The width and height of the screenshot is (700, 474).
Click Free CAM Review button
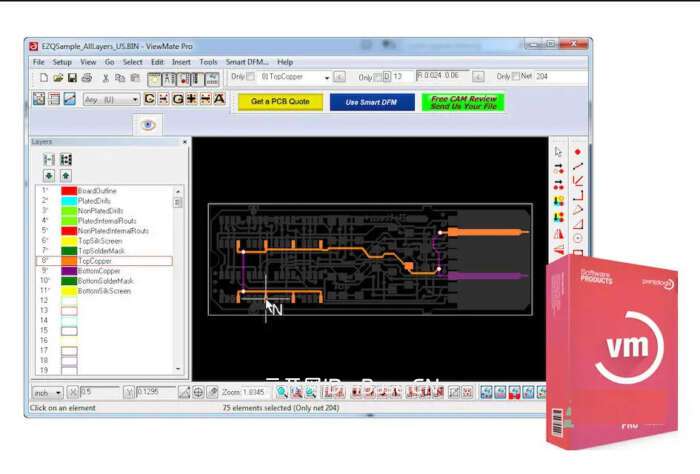tap(463, 102)
